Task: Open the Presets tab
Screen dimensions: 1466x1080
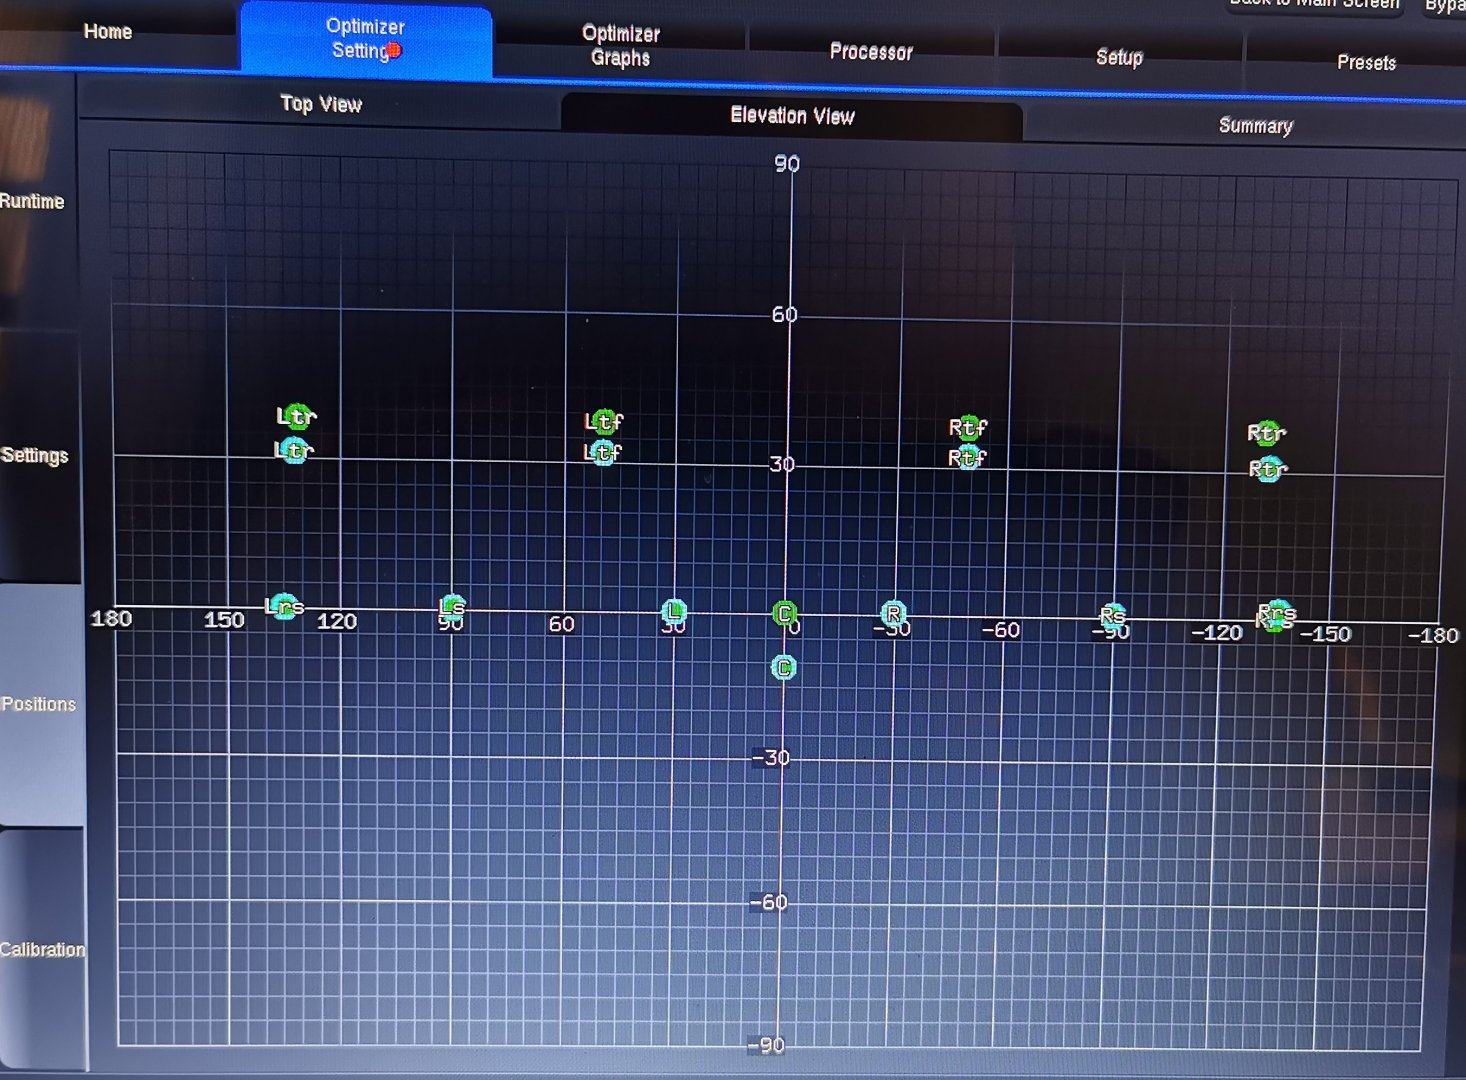Action: (1366, 63)
